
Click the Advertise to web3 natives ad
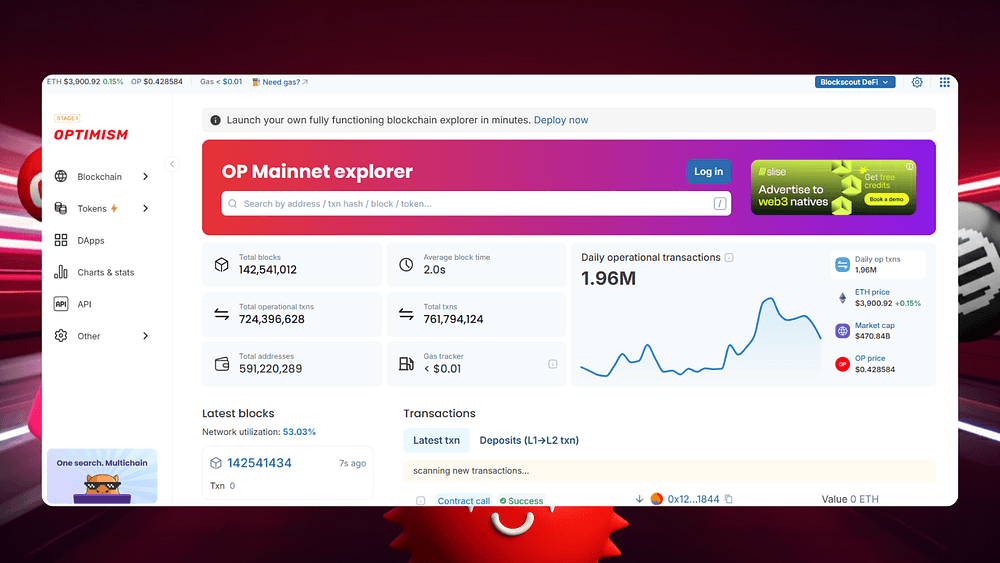833,187
